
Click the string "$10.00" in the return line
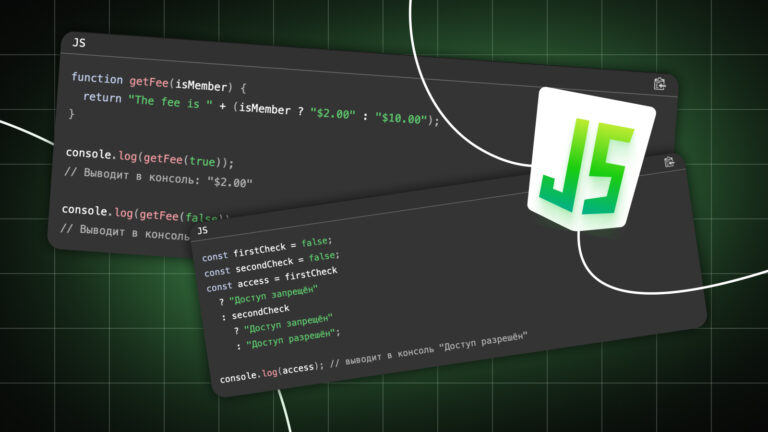click(402, 118)
